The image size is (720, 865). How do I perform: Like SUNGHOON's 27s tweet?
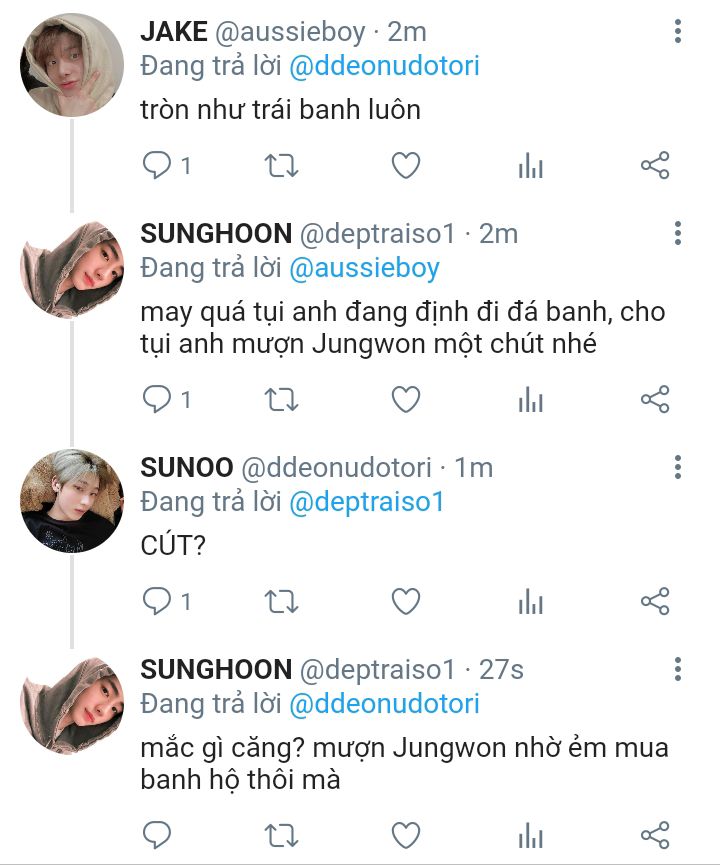405,835
